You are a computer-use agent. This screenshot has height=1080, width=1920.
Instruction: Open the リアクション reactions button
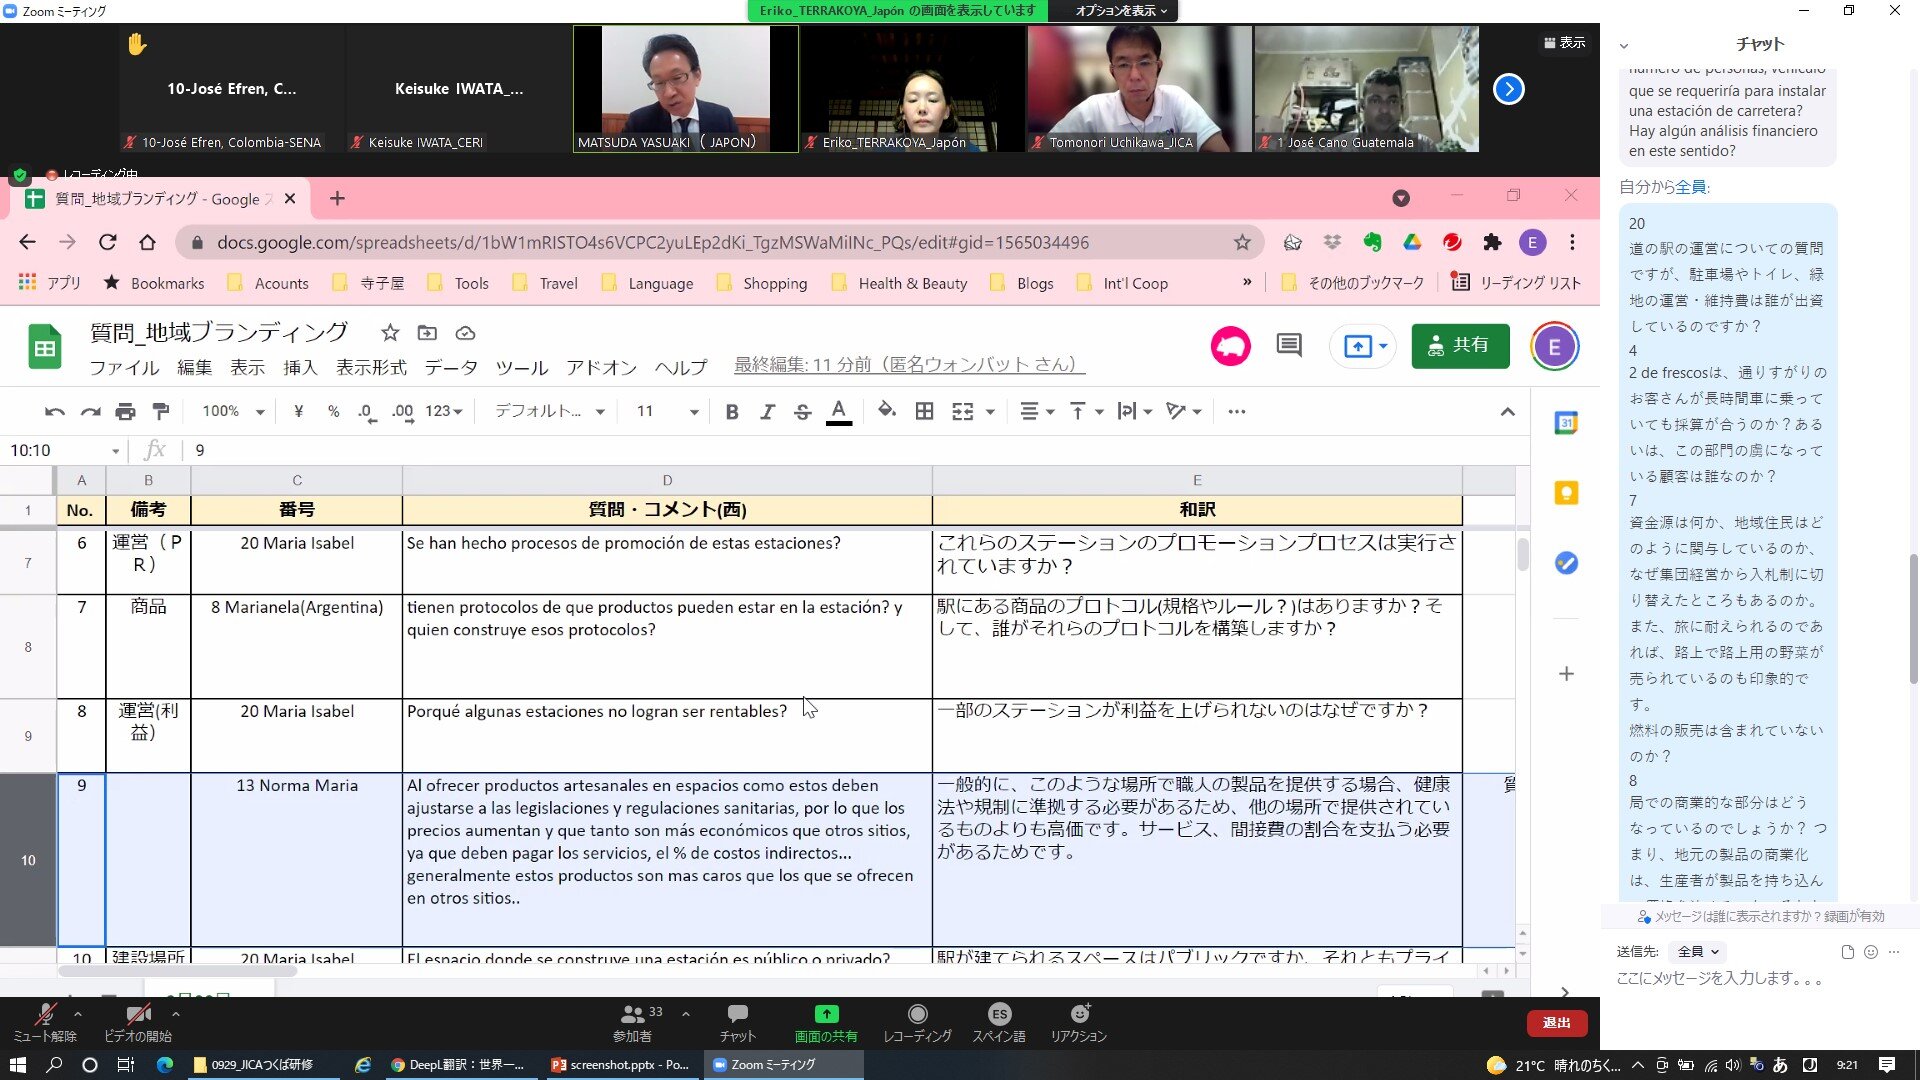(1078, 1023)
